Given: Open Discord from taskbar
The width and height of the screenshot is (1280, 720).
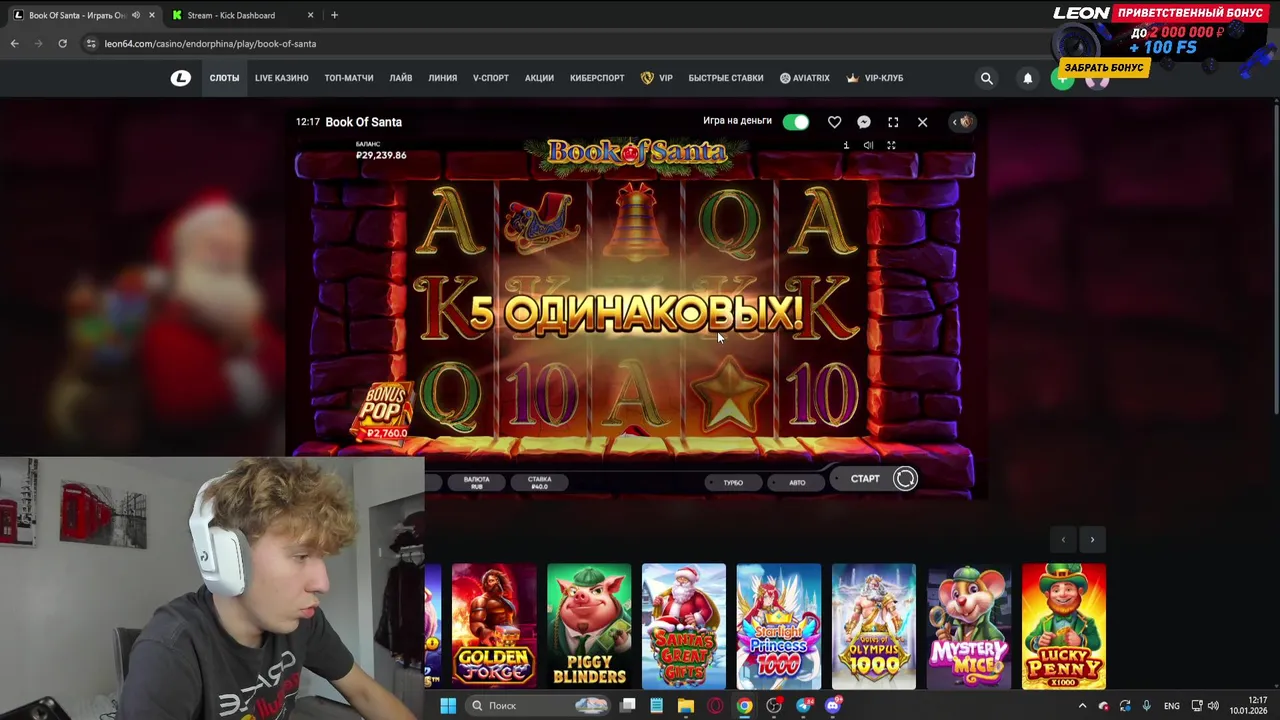Looking at the screenshot, I should (x=833, y=705).
